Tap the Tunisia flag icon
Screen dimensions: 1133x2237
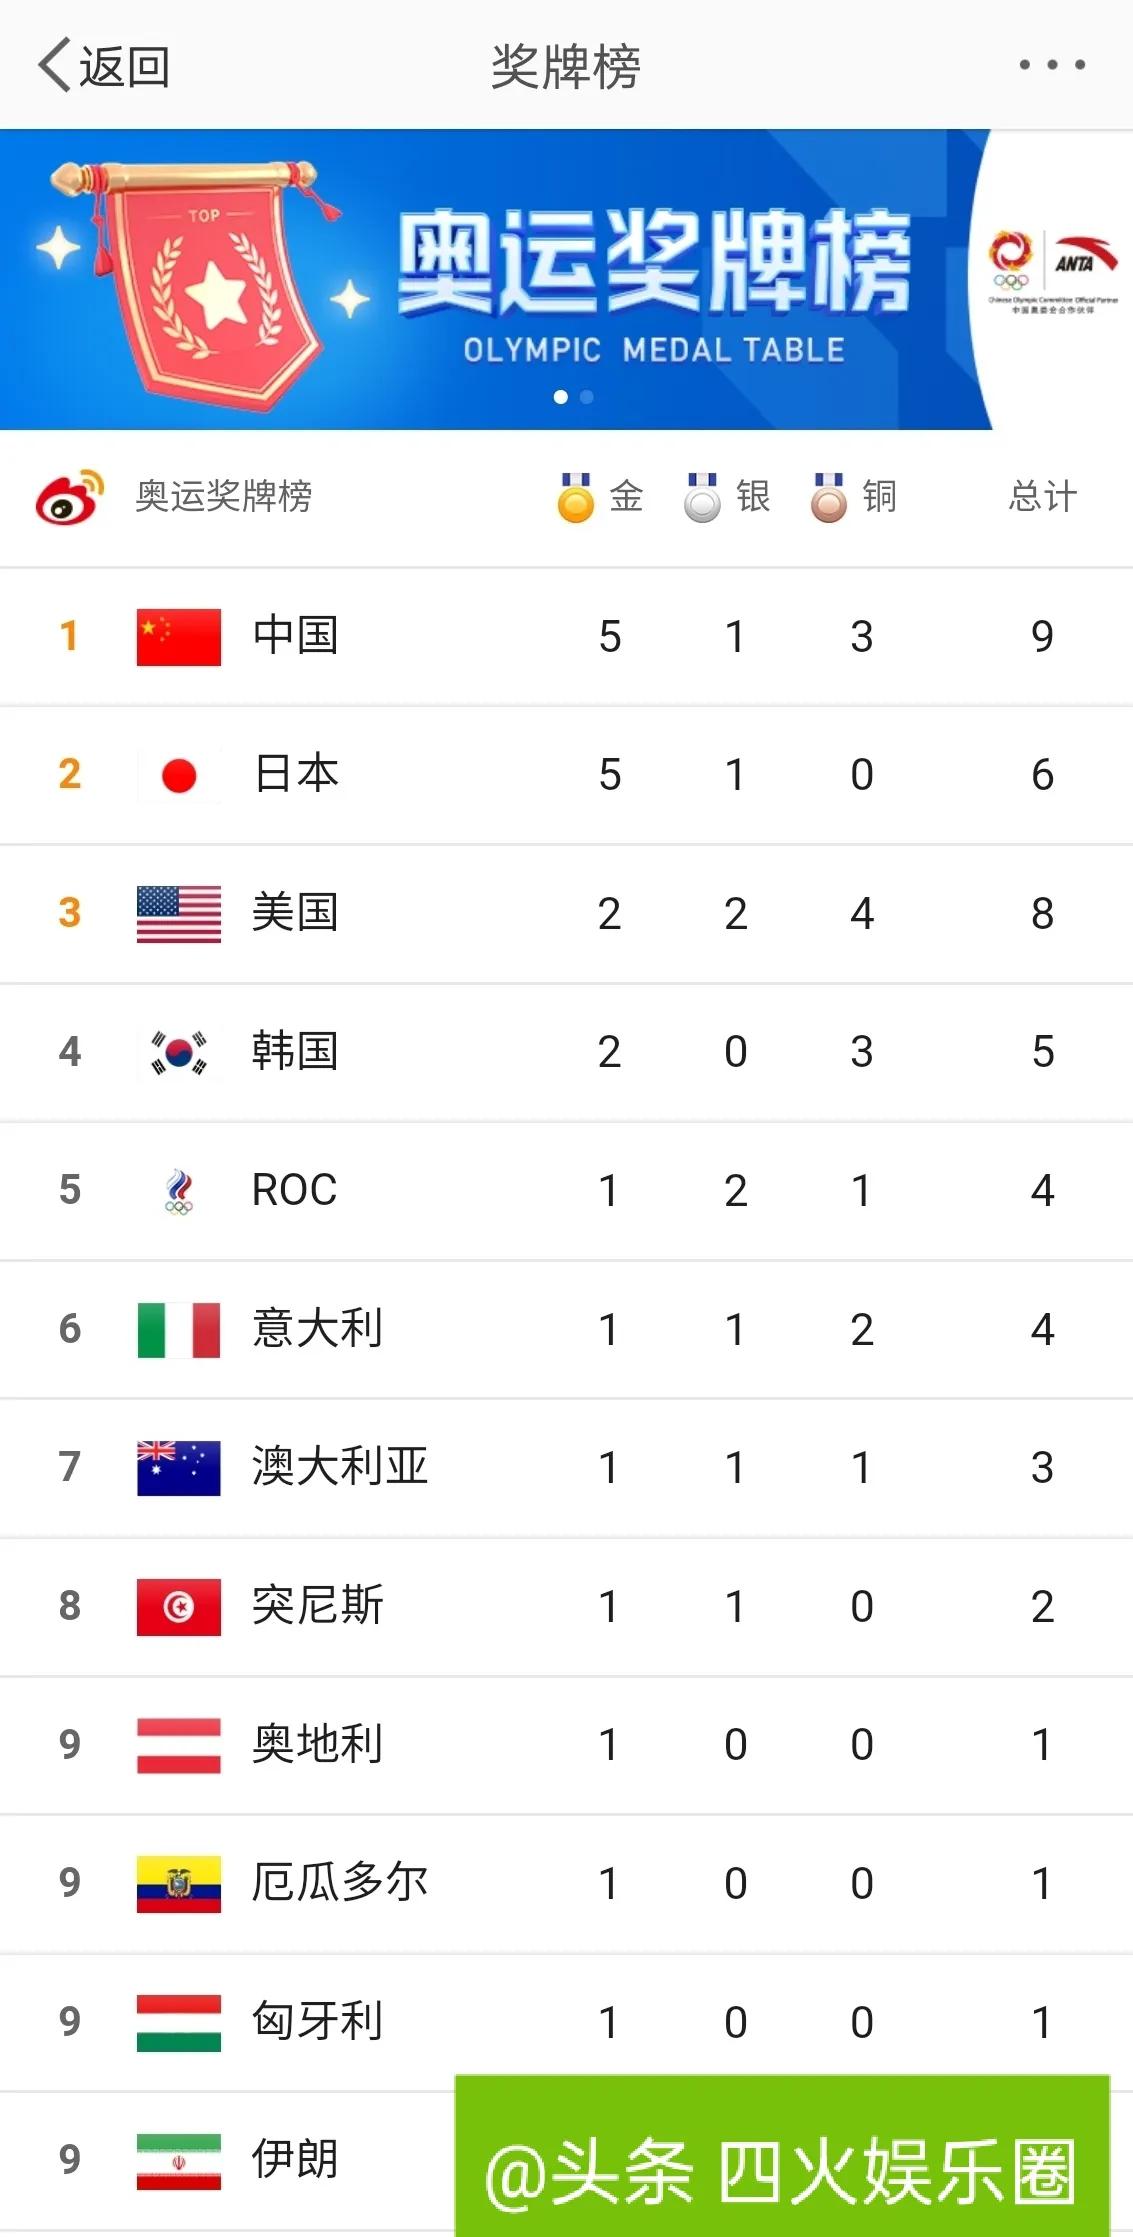[178, 1605]
